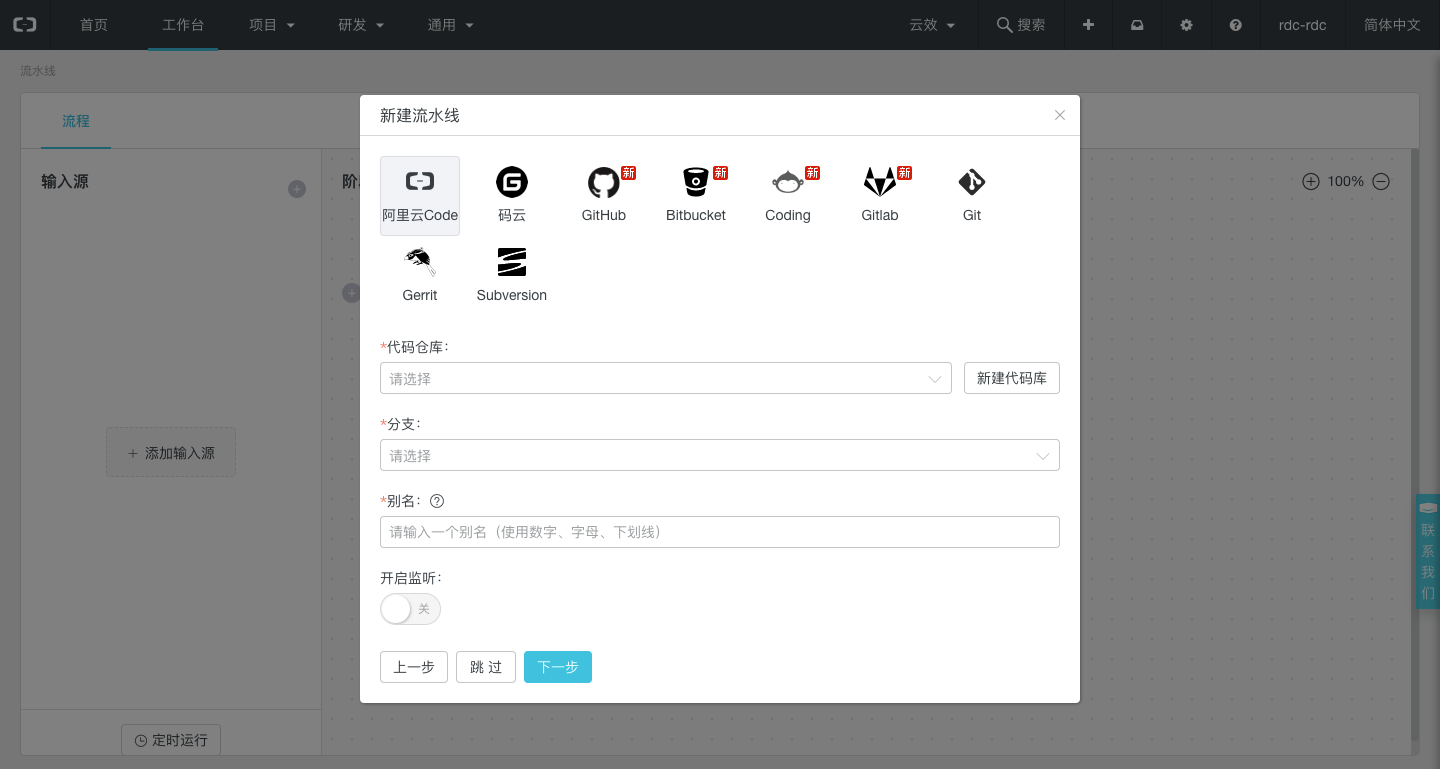Open the inbox icon in top bar
The height and width of the screenshot is (769, 1440).
coord(1137,25)
